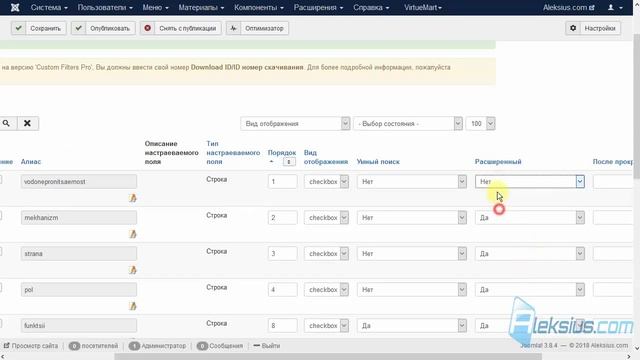Sort by Расширенный column header
Image resolution: width=640 pixels, height=360 pixels.
[498, 162]
